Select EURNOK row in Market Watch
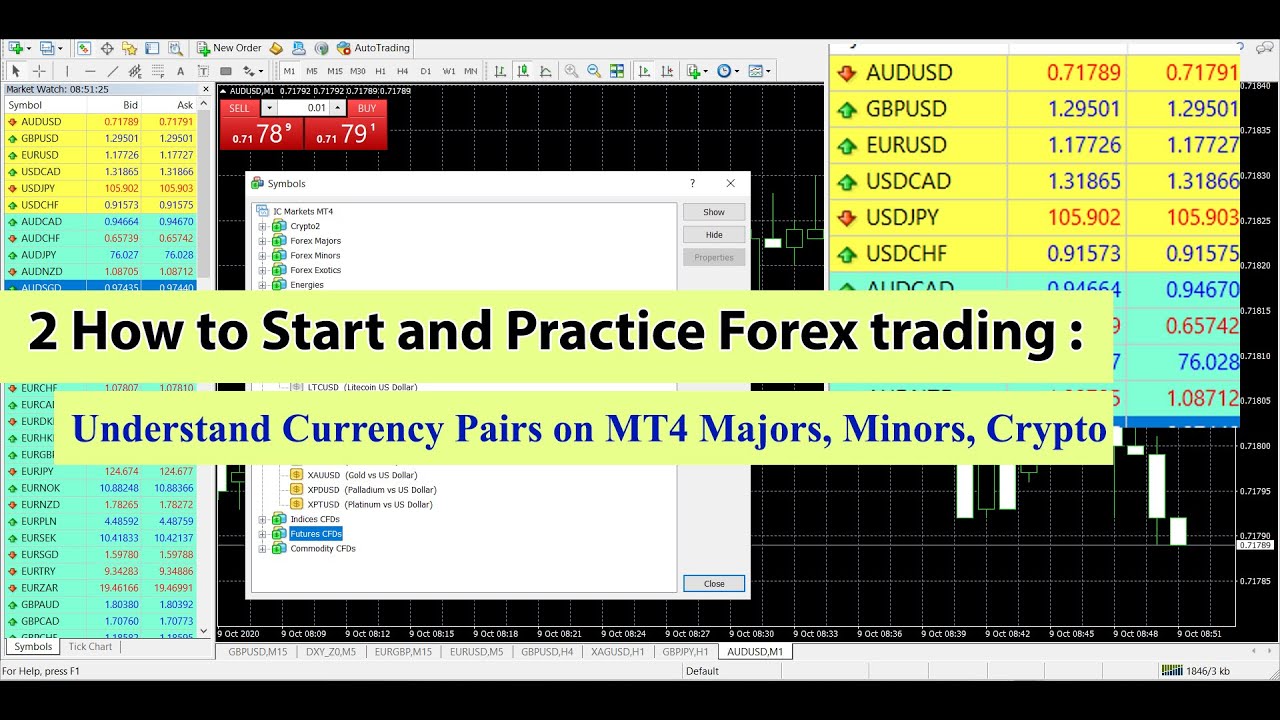The height and width of the screenshot is (720, 1280). click(100, 488)
